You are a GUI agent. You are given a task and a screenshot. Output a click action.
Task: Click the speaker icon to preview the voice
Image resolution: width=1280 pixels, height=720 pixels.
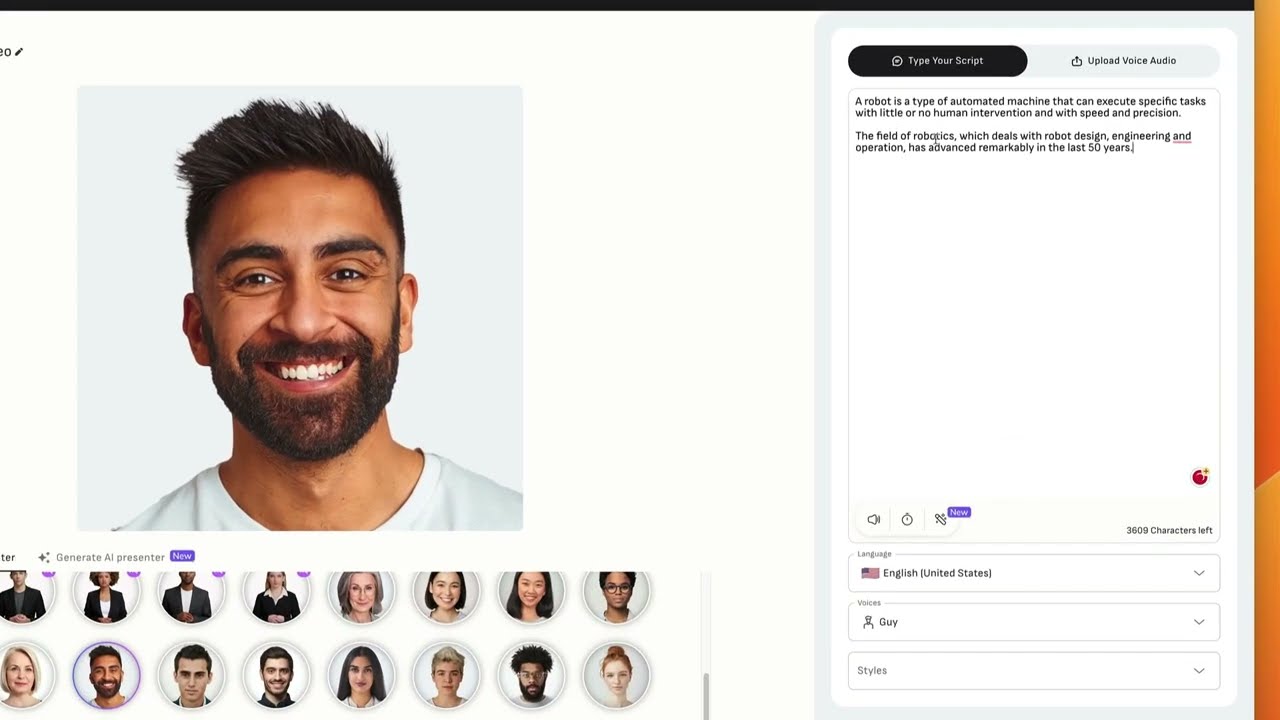click(873, 519)
